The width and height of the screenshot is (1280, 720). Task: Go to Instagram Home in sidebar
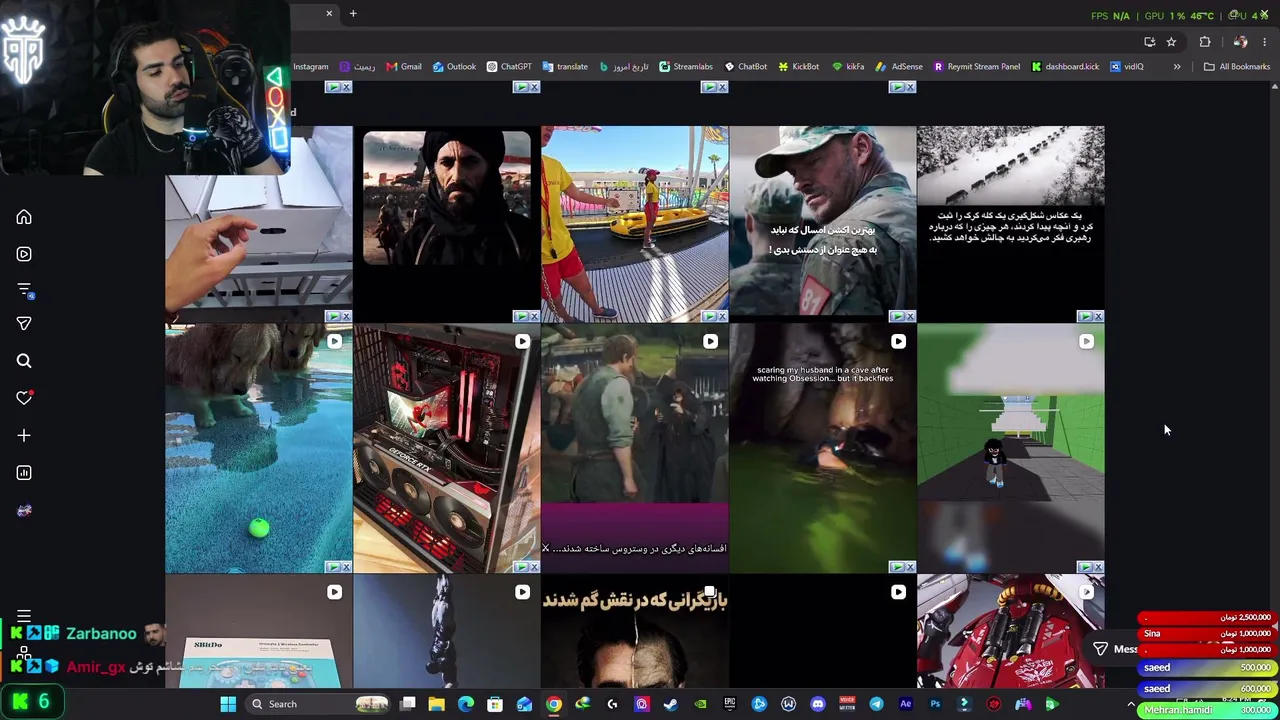24,217
